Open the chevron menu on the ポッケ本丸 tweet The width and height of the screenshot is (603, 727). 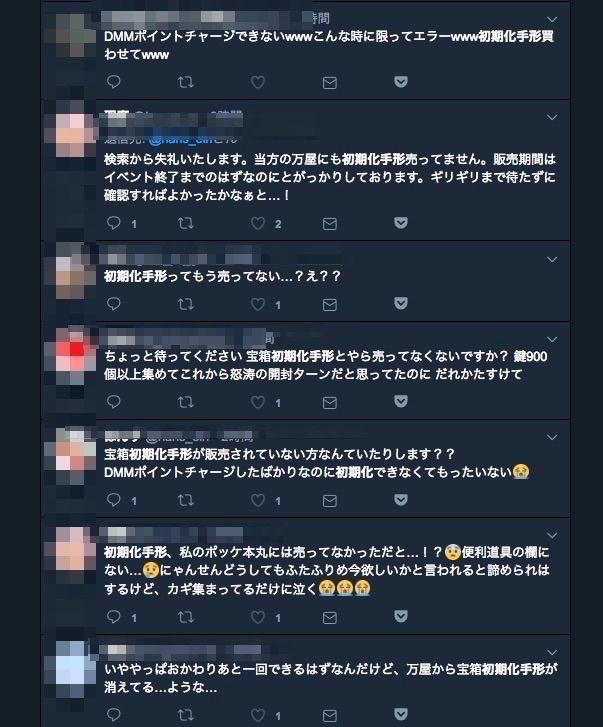click(552, 536)
